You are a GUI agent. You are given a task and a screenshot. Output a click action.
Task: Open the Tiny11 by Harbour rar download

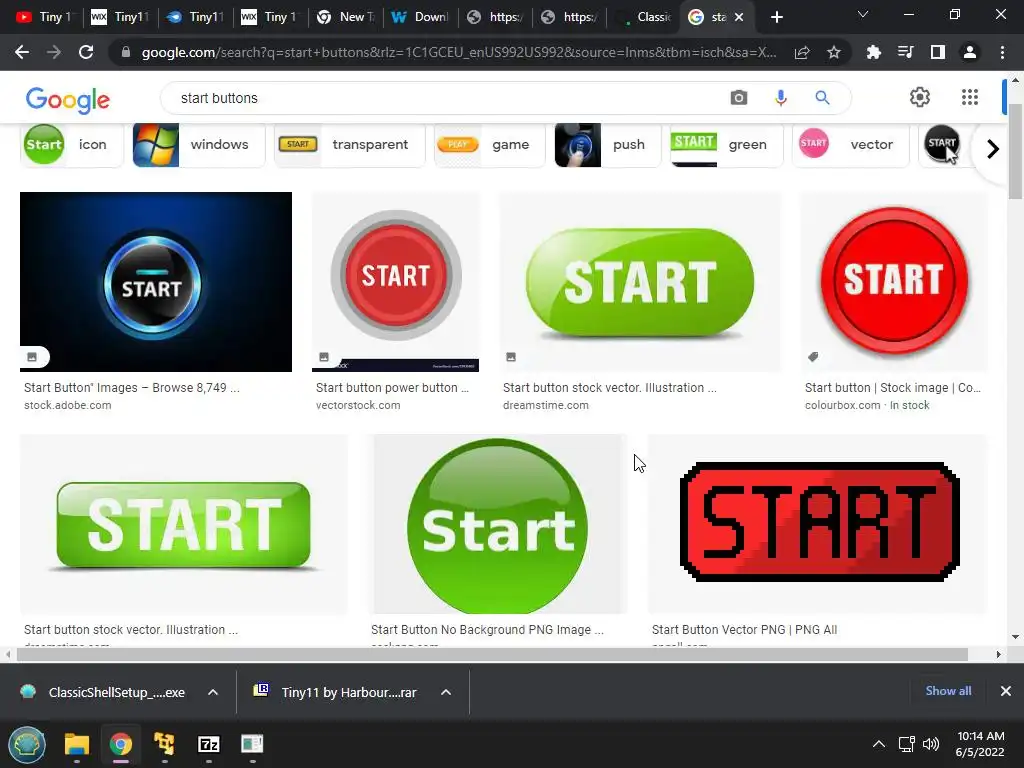(x=338, y=692)
